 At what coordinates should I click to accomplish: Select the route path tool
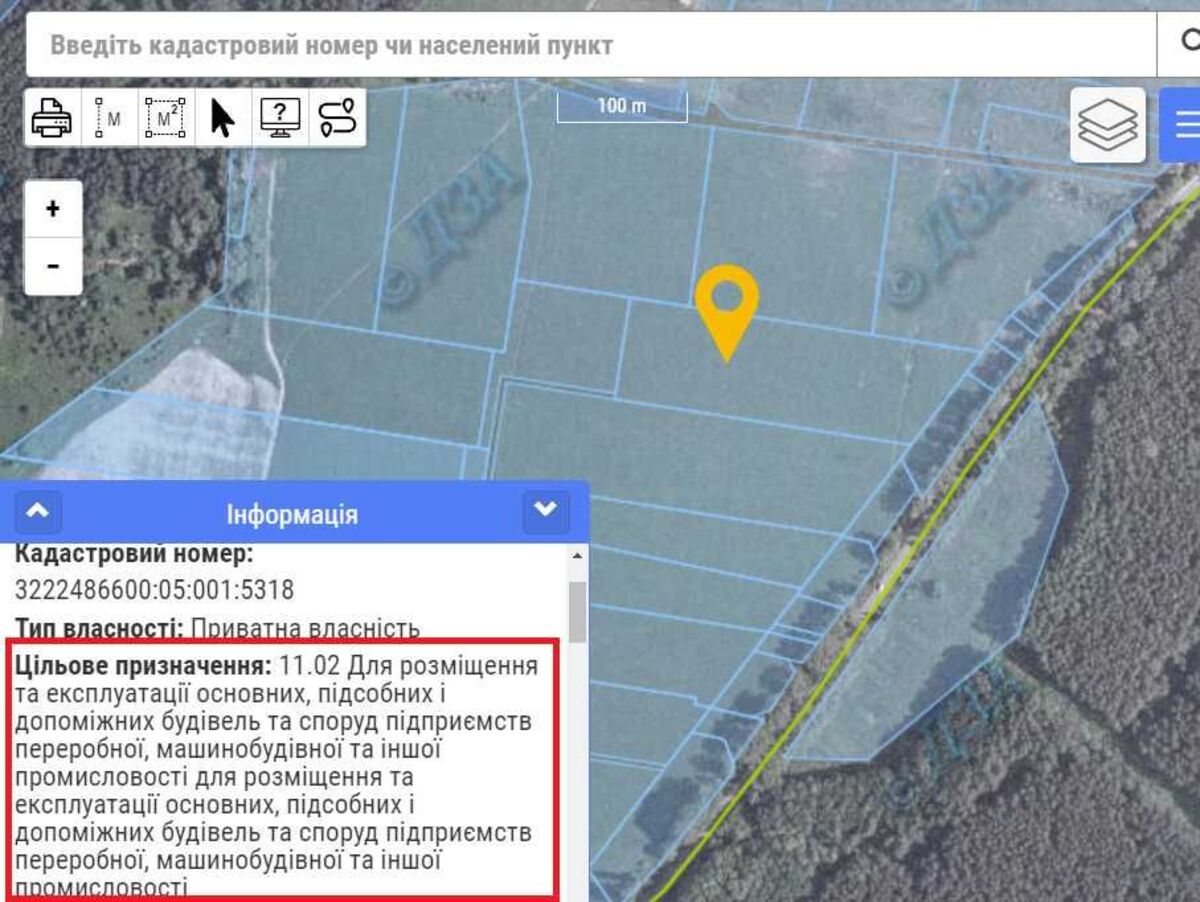click(337, 118)
